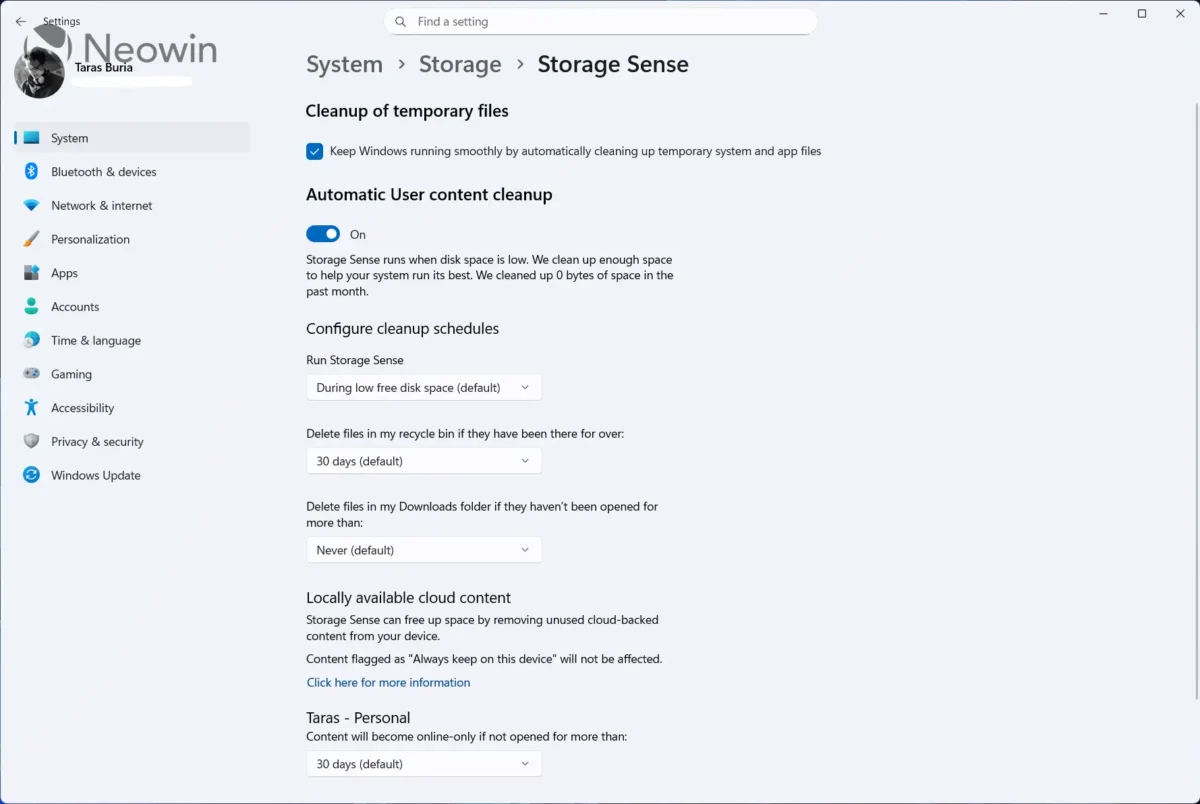Expand the Downloads folder cleanup dropdown
Screen dimensions: 1200x804
pyautogui.click(x=423, y=549)
